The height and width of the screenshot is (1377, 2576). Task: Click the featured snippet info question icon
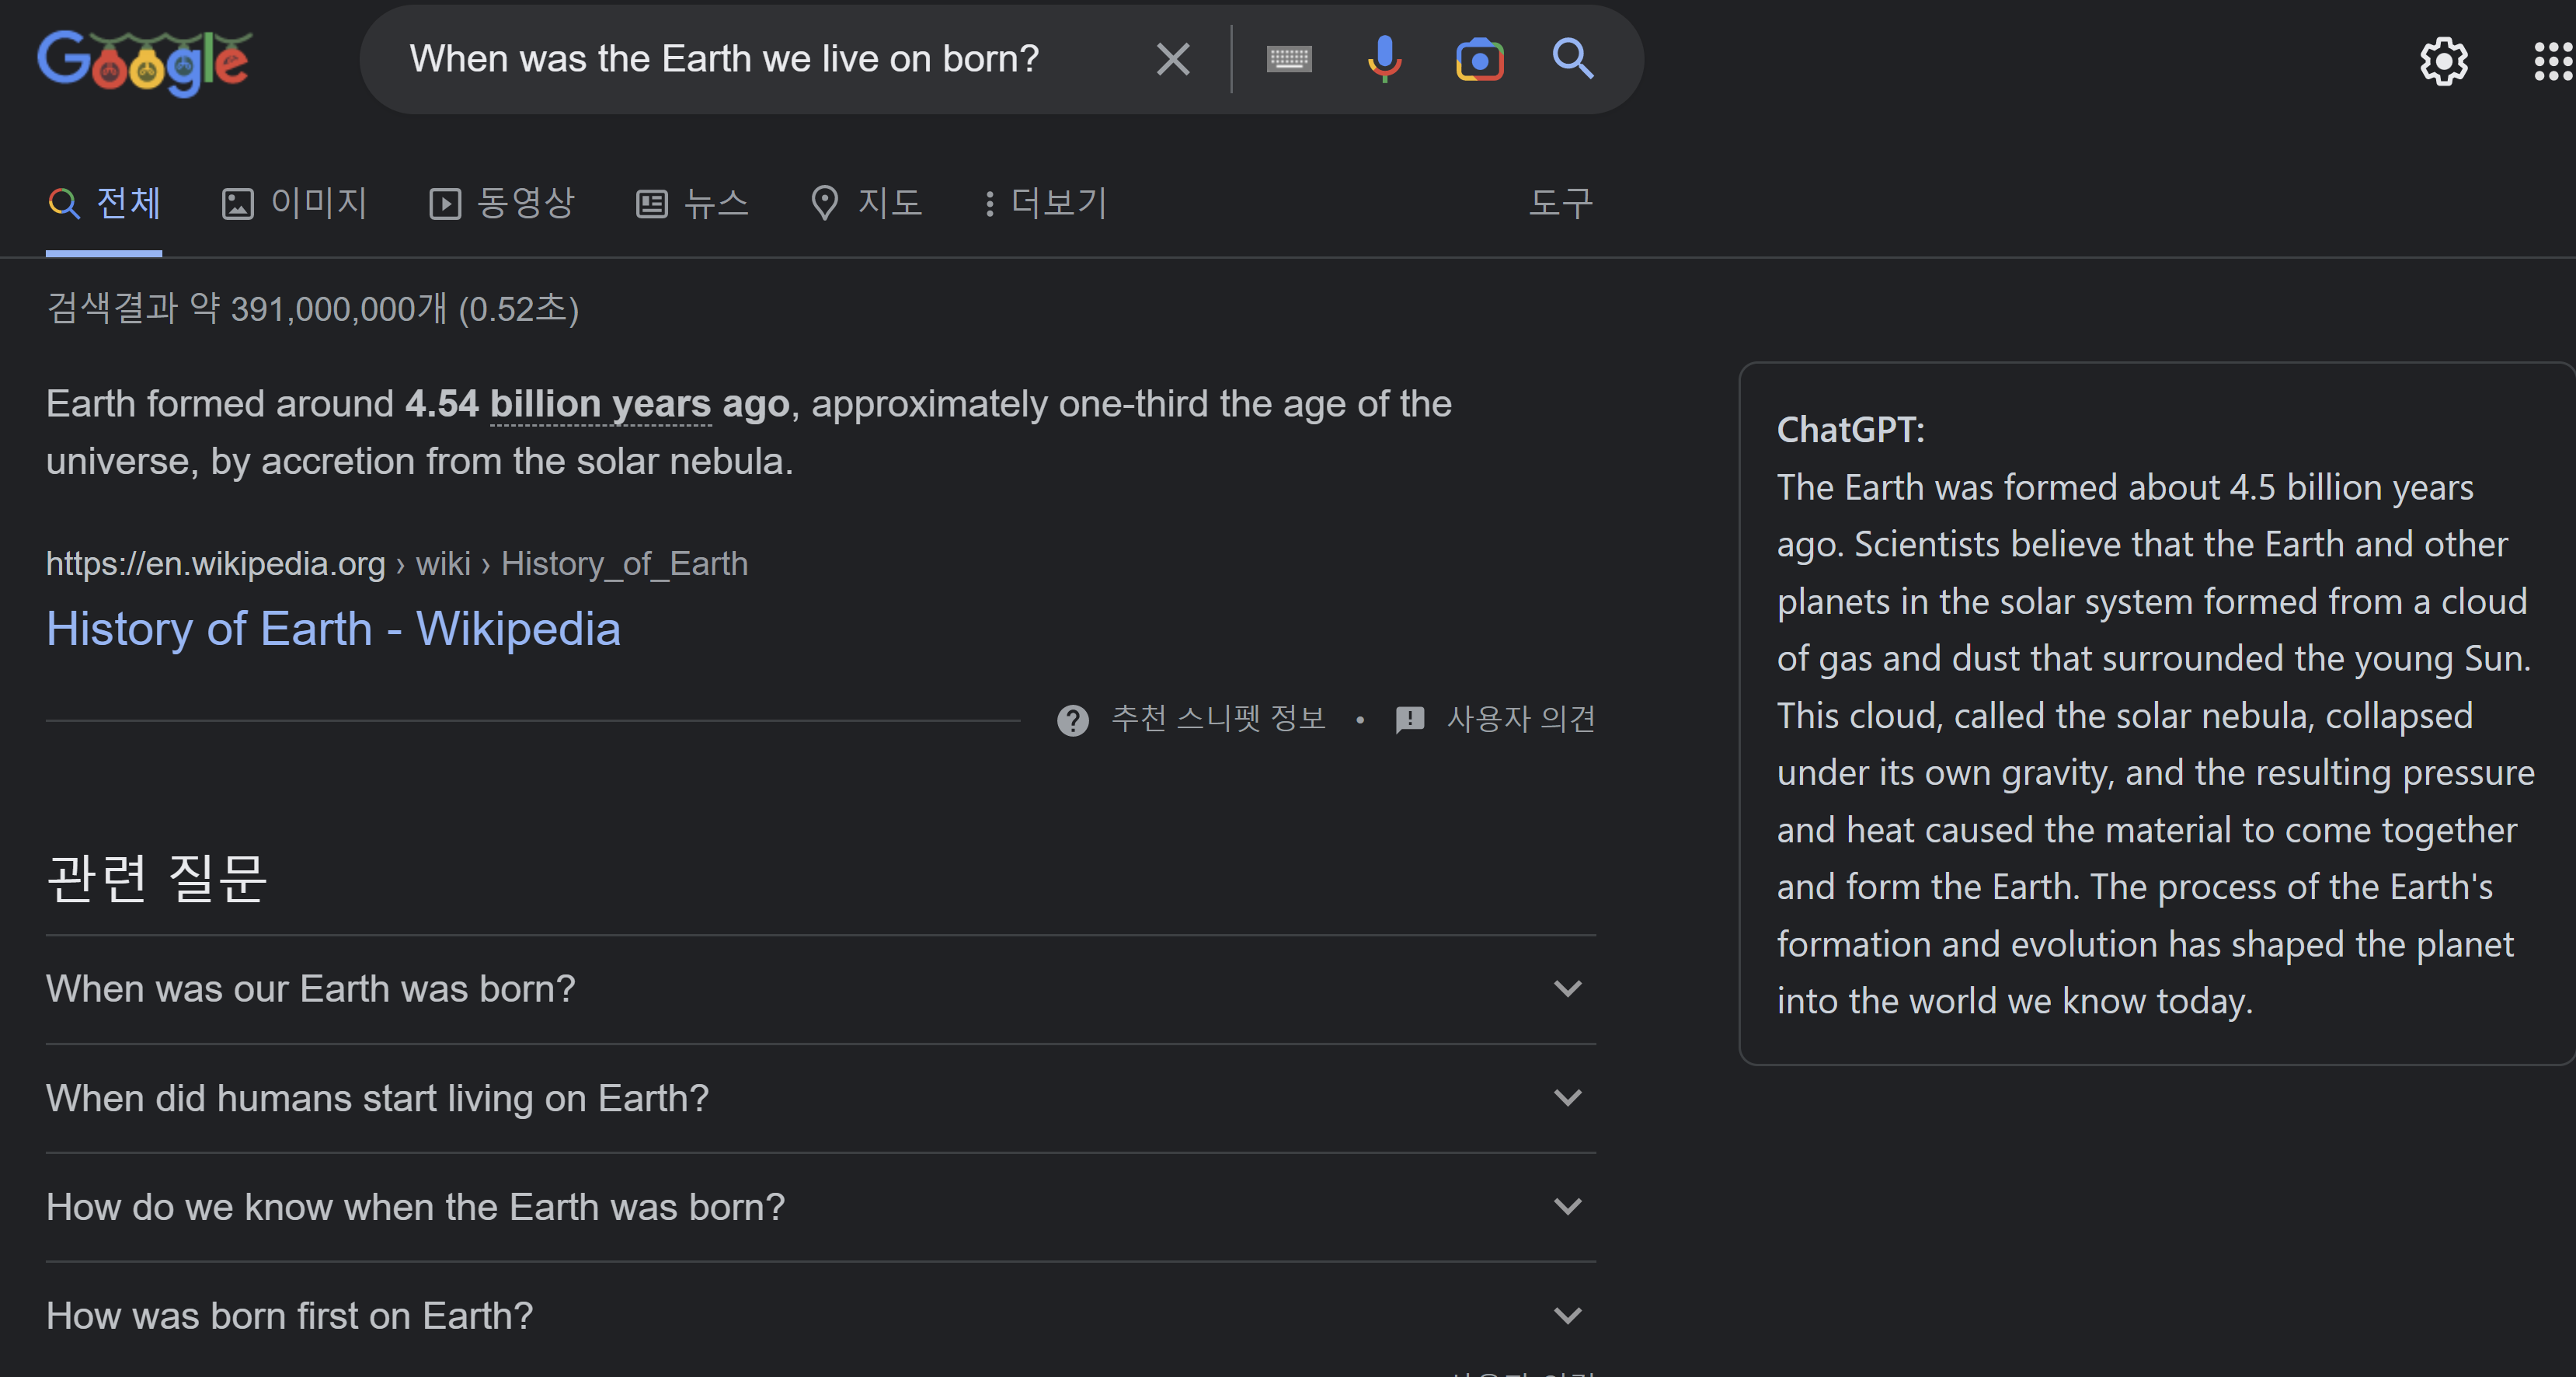(1073, 720)
